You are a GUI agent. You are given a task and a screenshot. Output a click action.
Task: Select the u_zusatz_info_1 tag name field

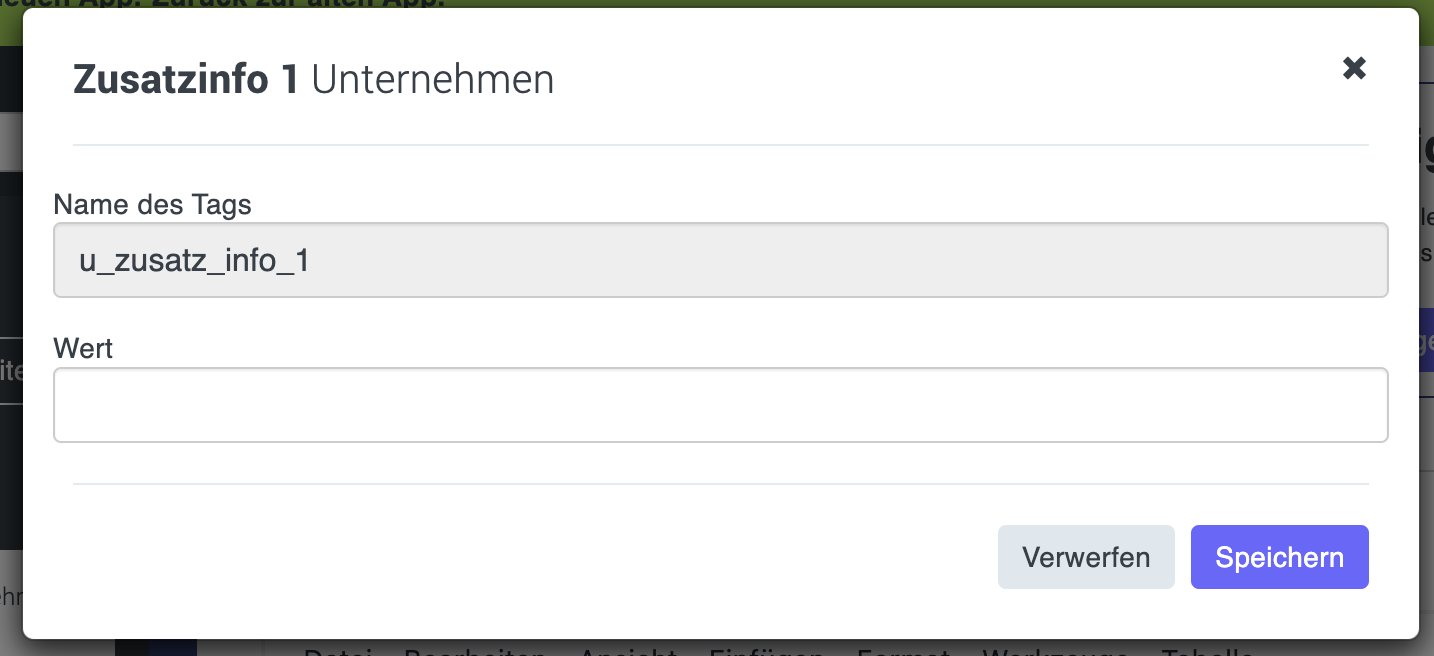pyautogui.click(x=720, y=260)
